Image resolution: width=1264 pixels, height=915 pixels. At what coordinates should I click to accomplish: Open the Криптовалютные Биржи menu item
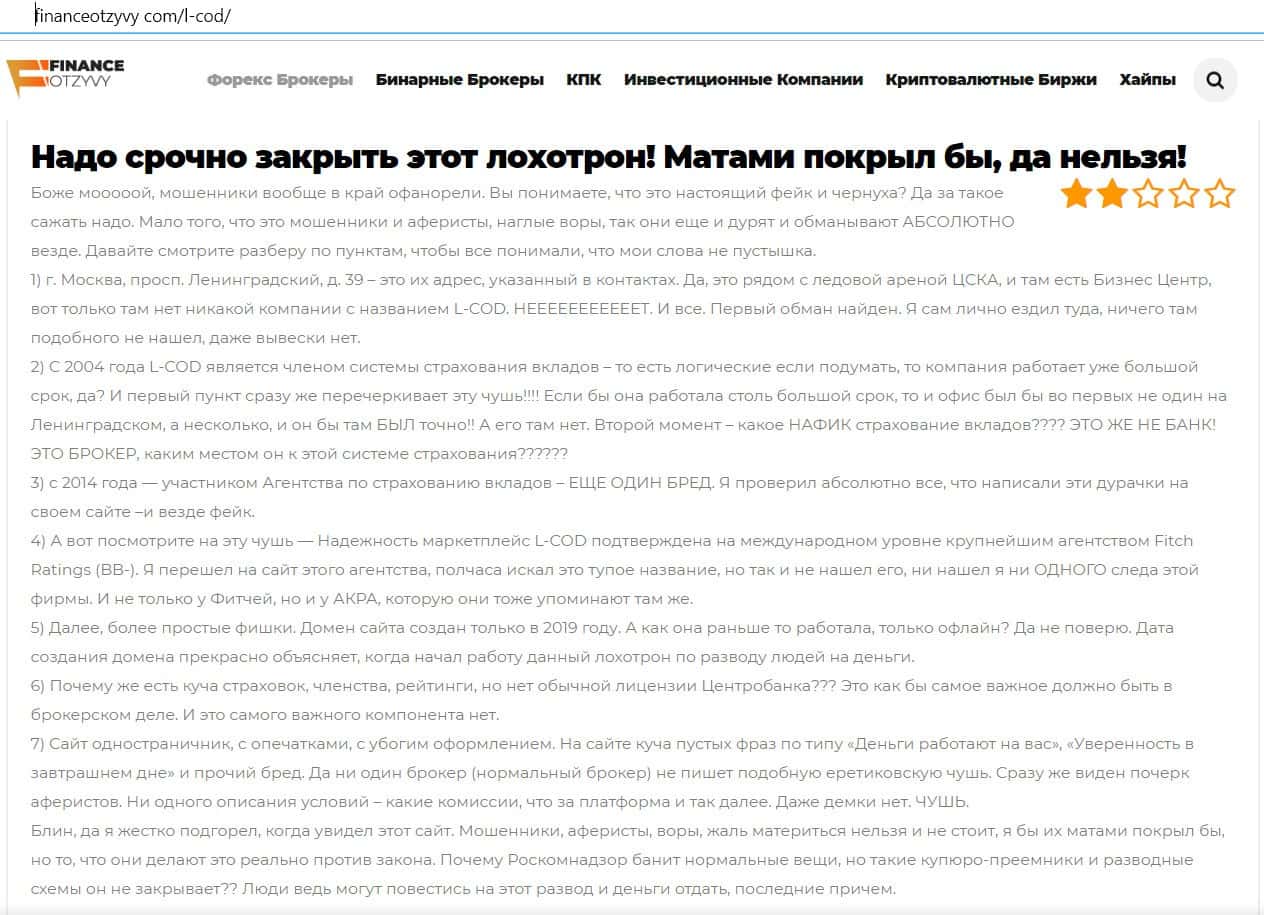[x=991, y=80]
